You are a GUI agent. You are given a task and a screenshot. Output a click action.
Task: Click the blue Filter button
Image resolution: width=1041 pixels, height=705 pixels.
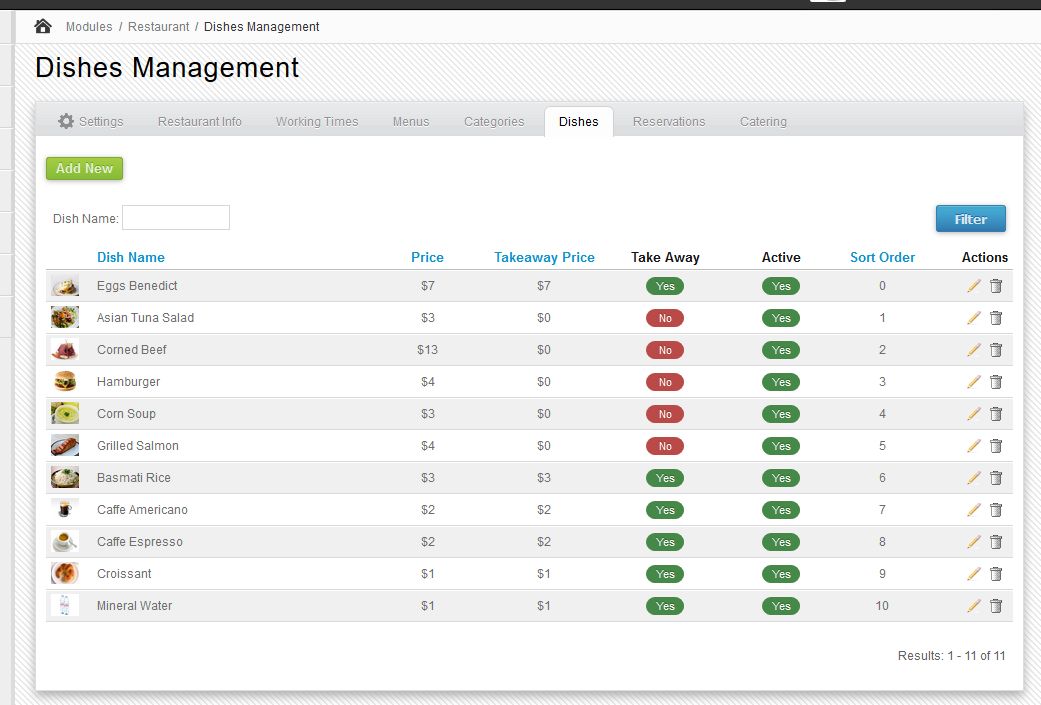tap(970, 219)
